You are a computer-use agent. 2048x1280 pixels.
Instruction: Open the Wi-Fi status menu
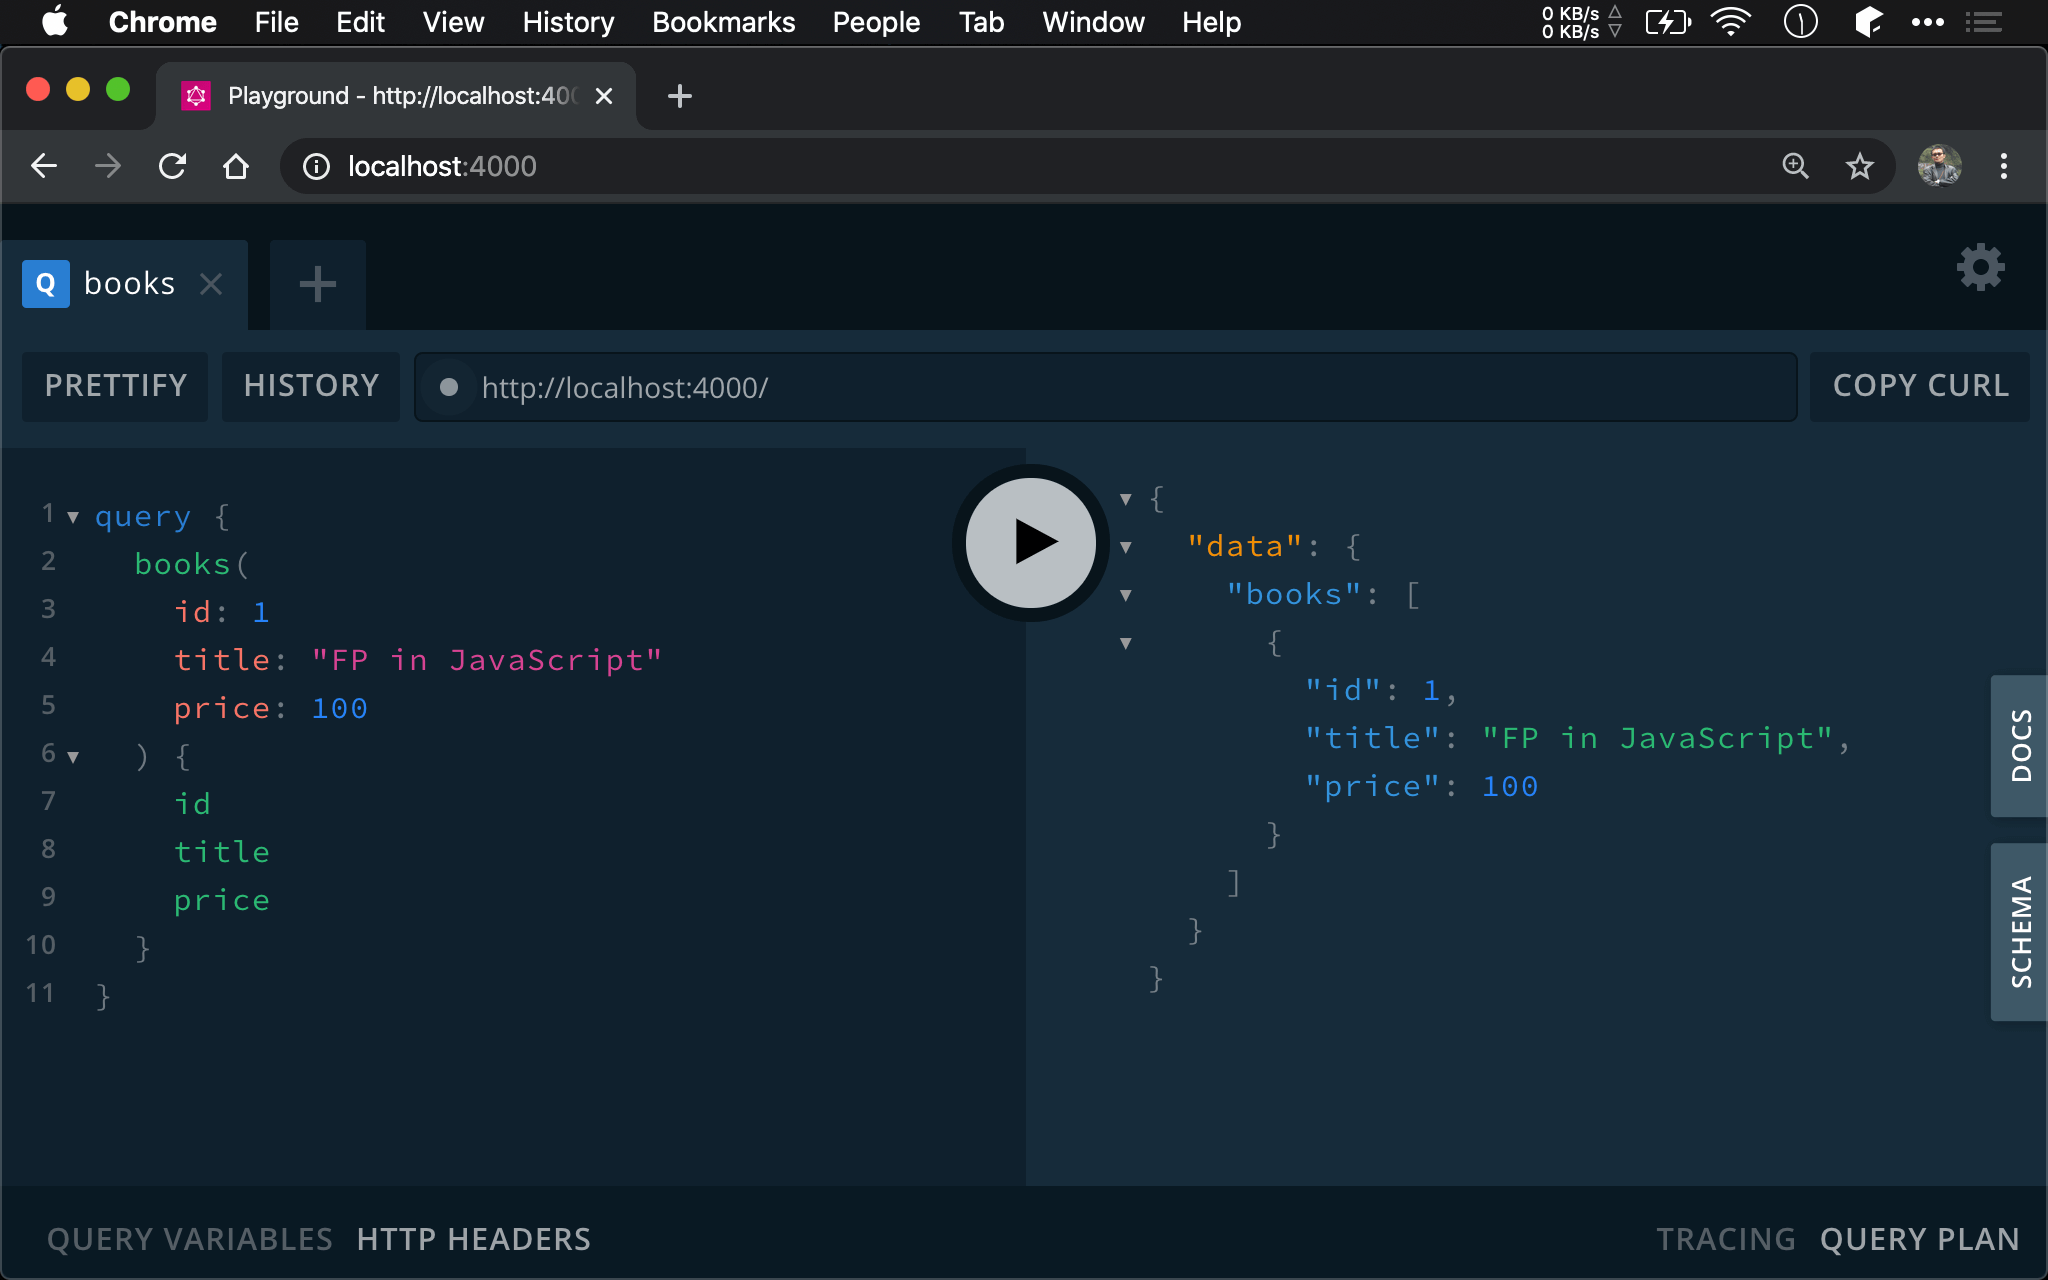[1731, 22]
